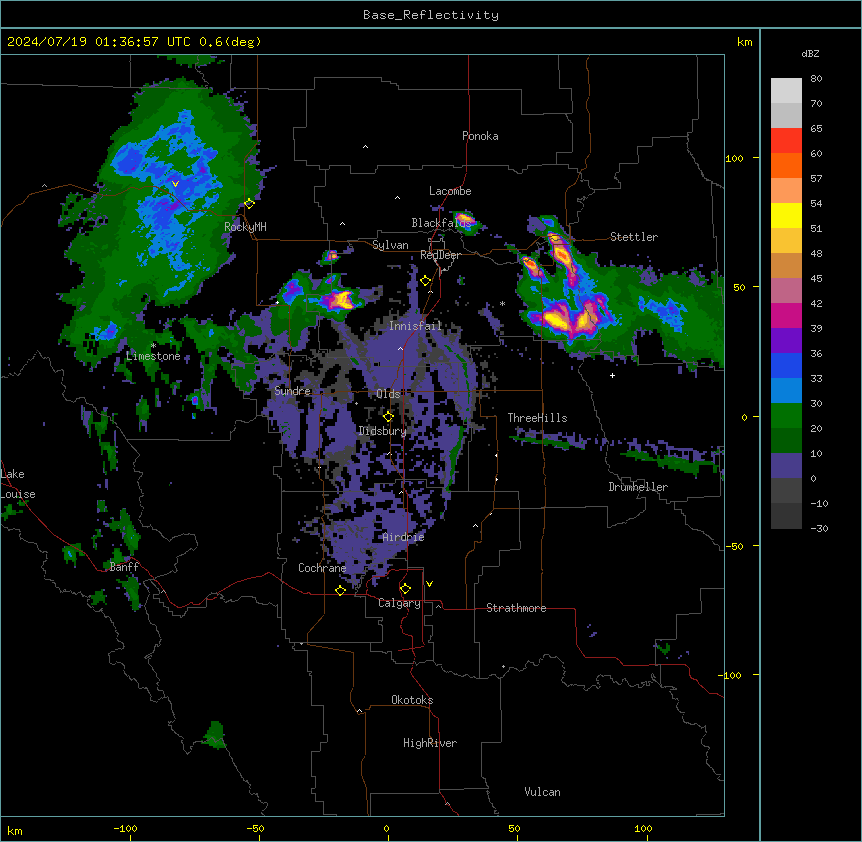Click the Calgary city label
The image size is (862, 842).
(399, 603)
